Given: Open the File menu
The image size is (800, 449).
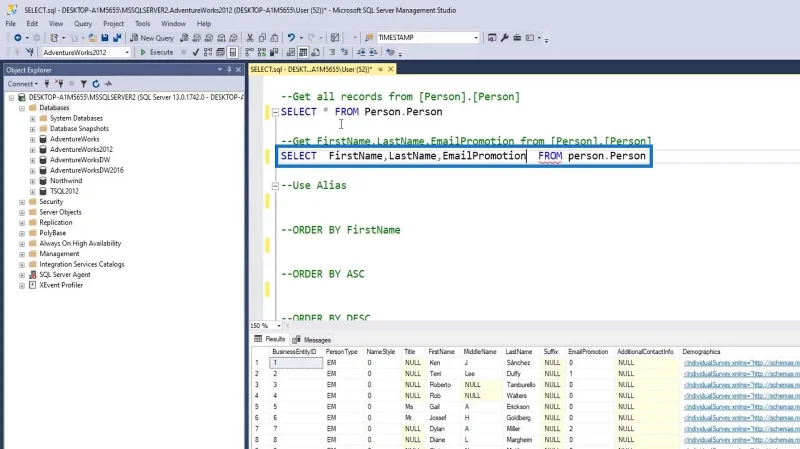Looking at the screenshot, I should 11,23.
